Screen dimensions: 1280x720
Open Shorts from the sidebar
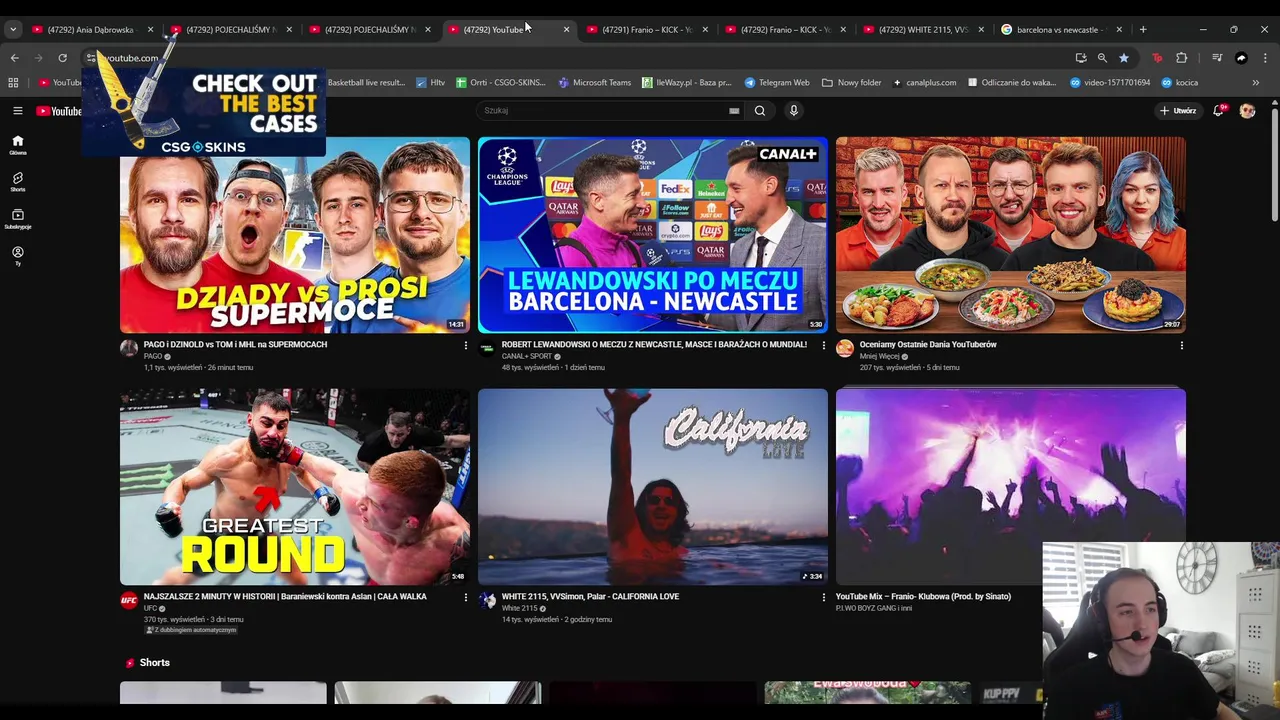click(x=17, y=182)
